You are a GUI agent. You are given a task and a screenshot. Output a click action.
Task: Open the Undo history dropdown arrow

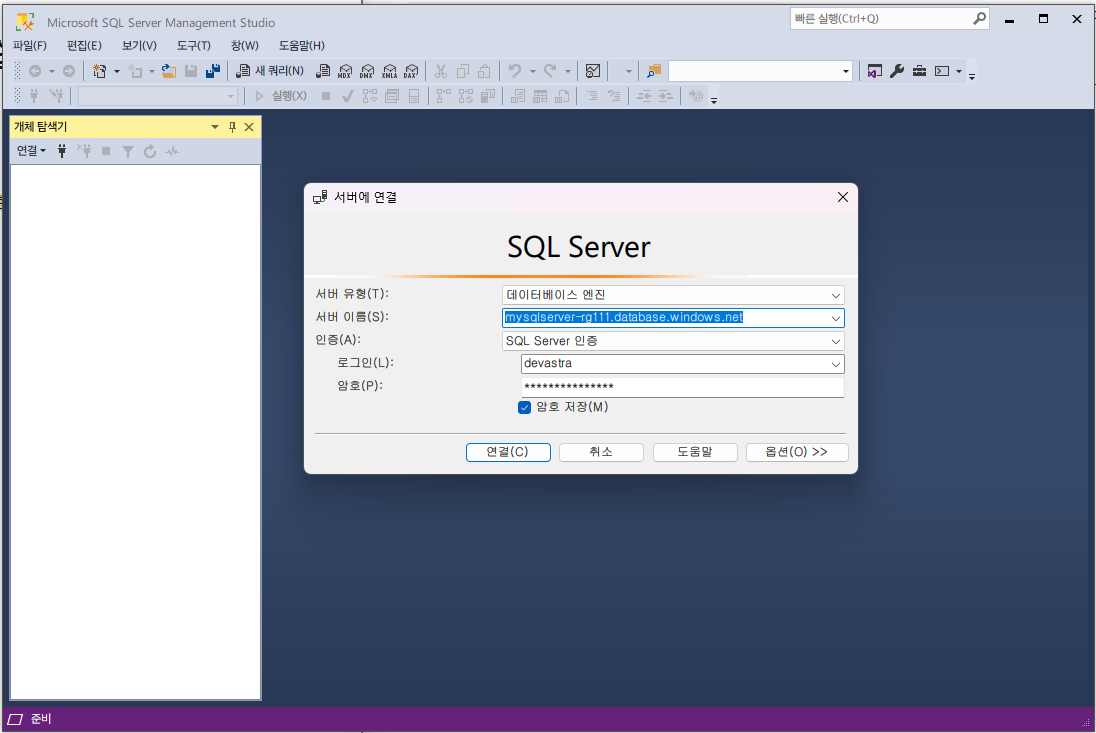pos(533,71)
